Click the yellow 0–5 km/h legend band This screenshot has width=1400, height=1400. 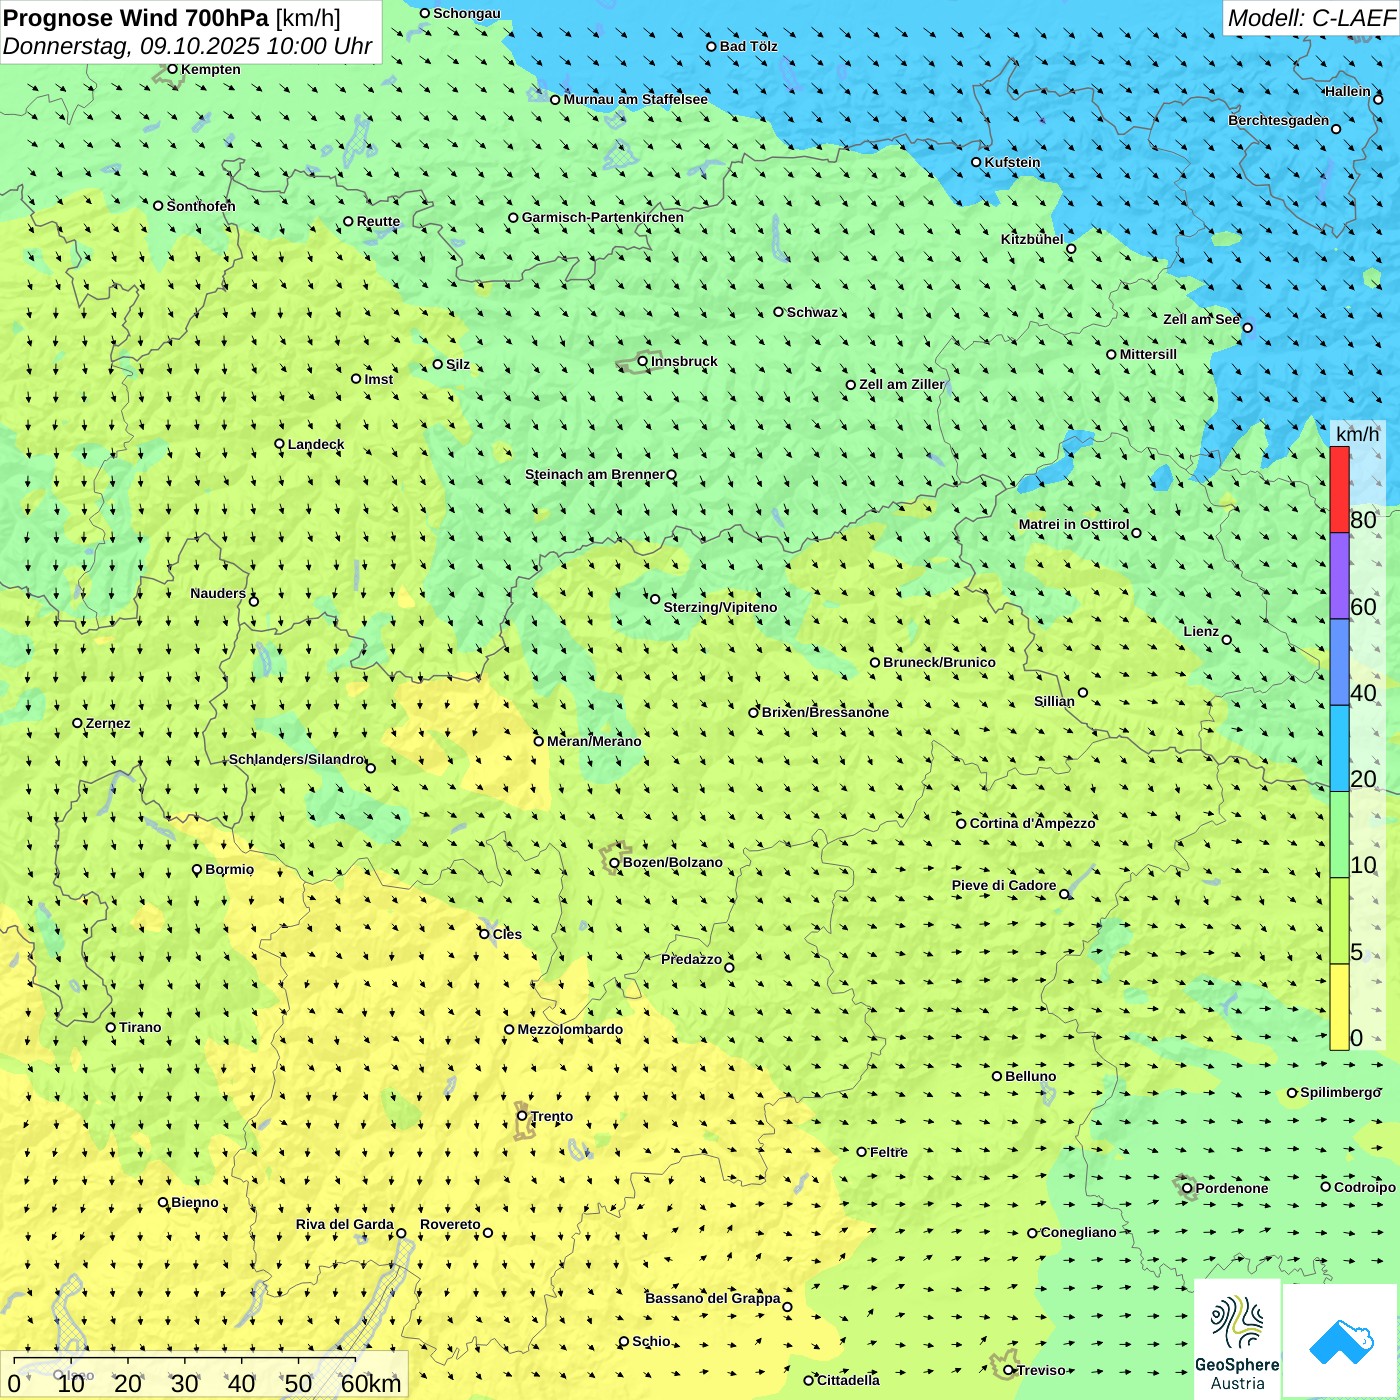tap(1339, 1006)
